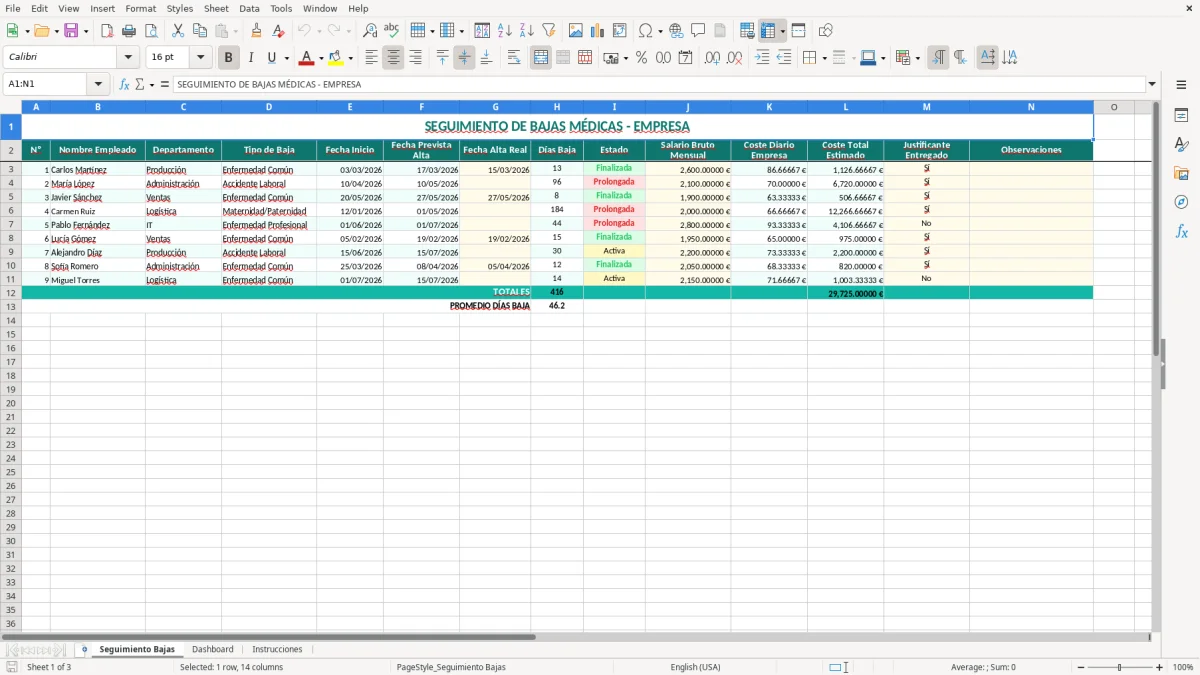The image size is (1200, 675).
Task: Increase cell indent
Action: (762, 58)
